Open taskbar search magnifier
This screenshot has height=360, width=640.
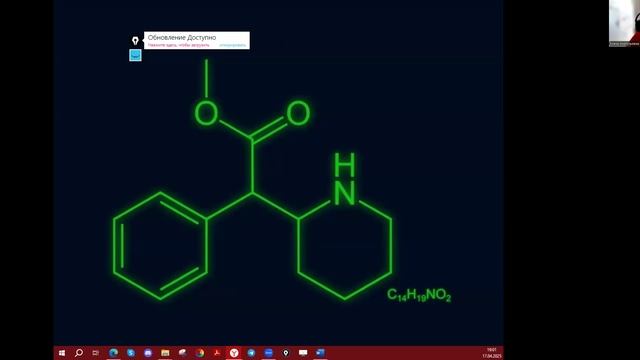(x=79, y=353)
